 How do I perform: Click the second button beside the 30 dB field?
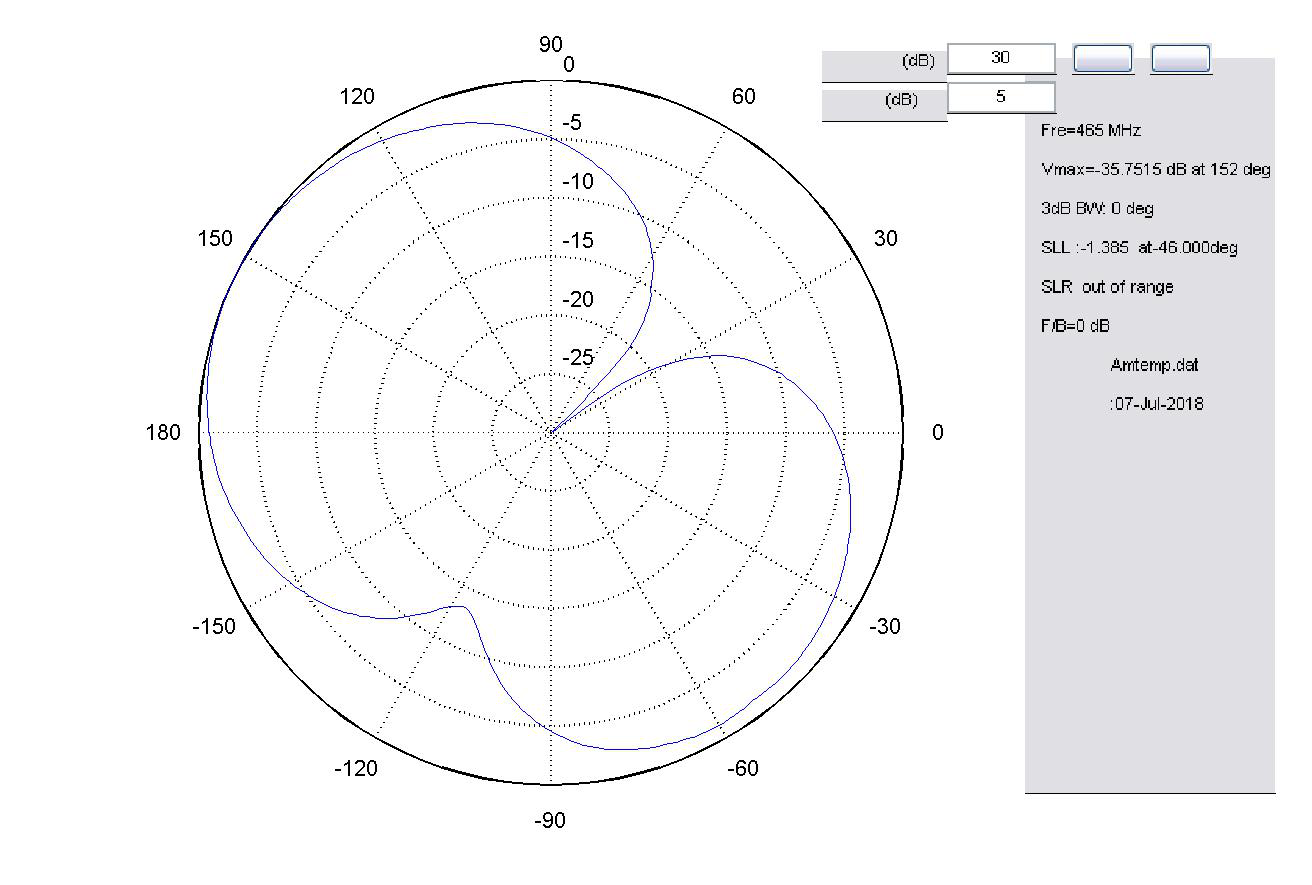tap(1182, 58)
